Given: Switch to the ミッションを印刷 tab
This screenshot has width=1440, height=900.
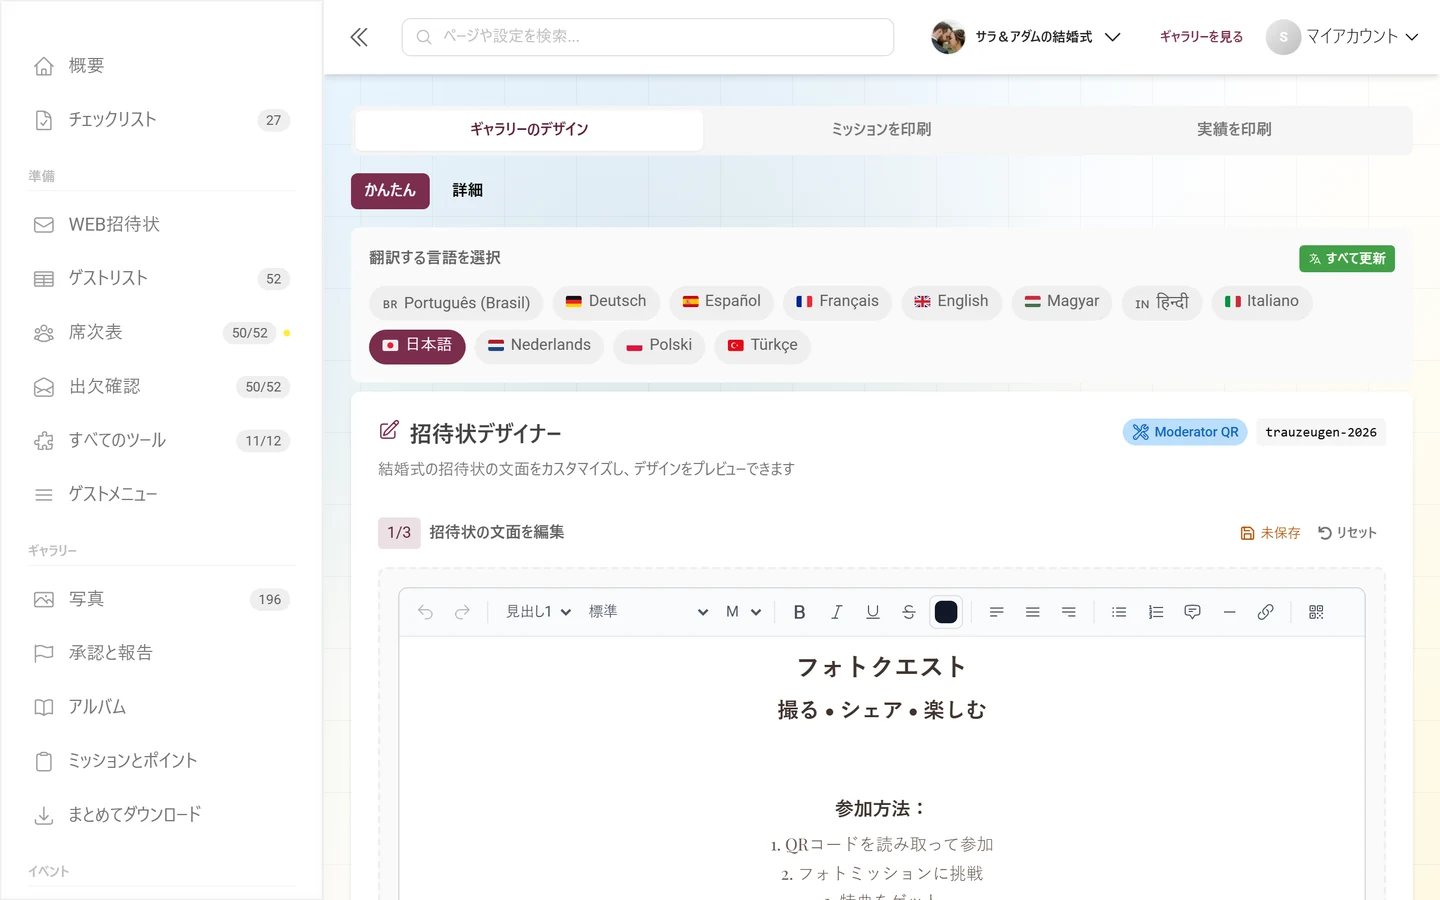Looking at the screenshot, I should coord(881,130).
